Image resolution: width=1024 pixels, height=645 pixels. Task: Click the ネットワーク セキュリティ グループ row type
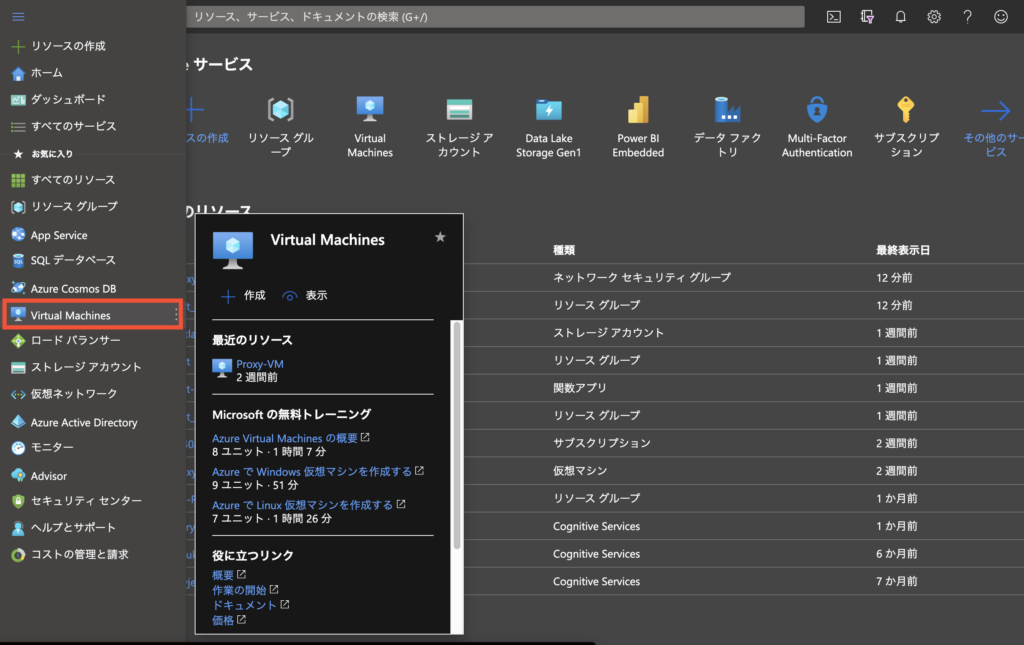[x=642, y=277]
